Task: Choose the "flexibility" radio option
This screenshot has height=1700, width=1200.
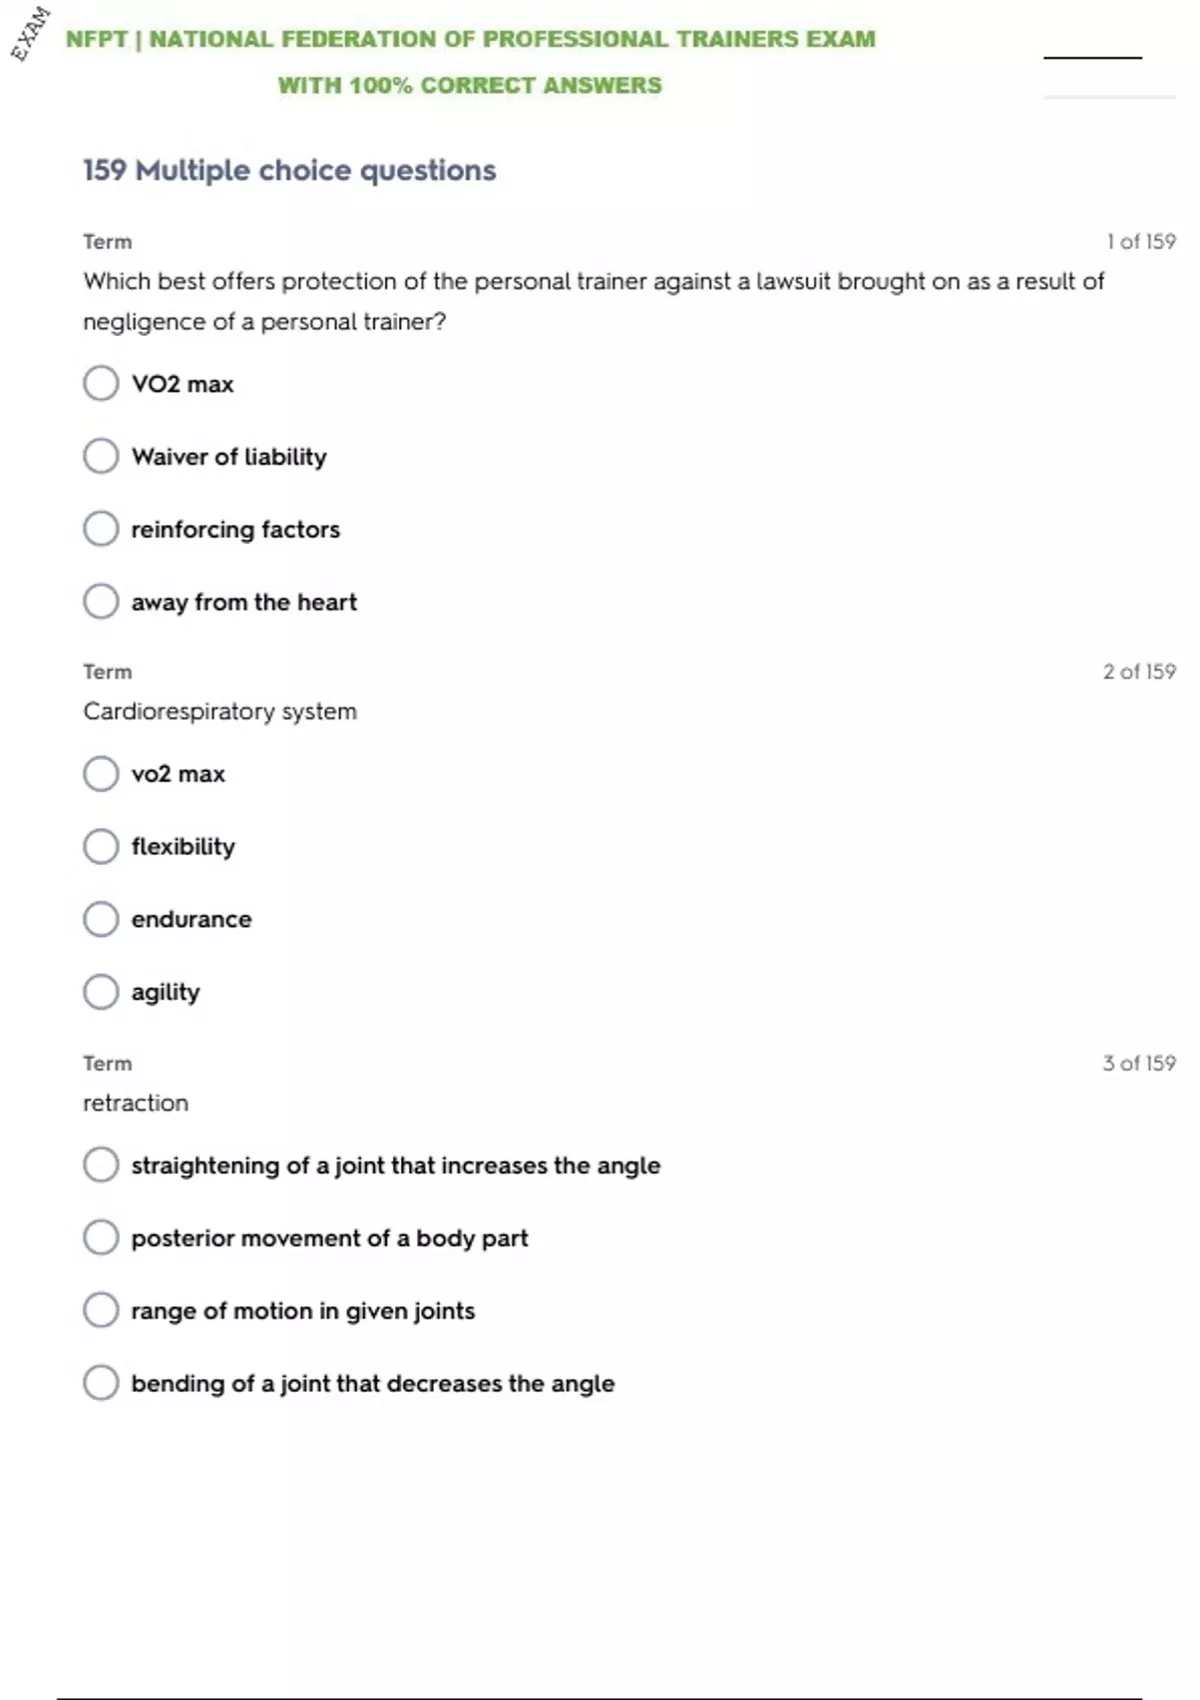Action: pos(101,847)
